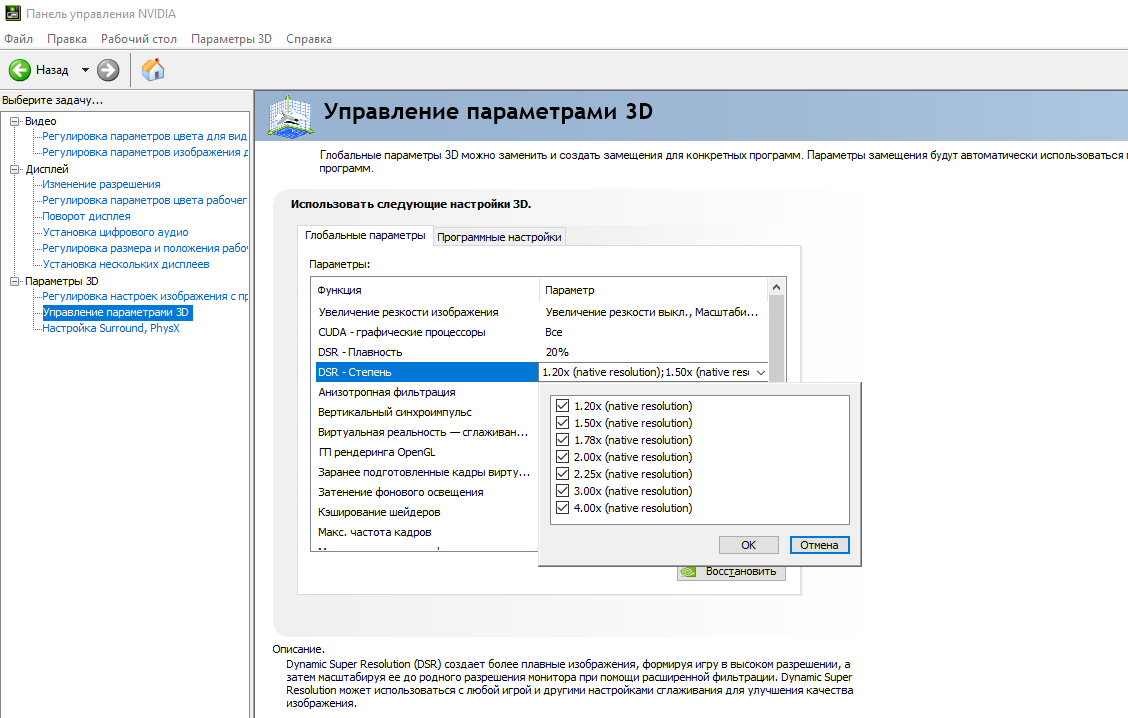Switch to Программные настройки tab
The image size is (1128, 718).
(499, 237)
